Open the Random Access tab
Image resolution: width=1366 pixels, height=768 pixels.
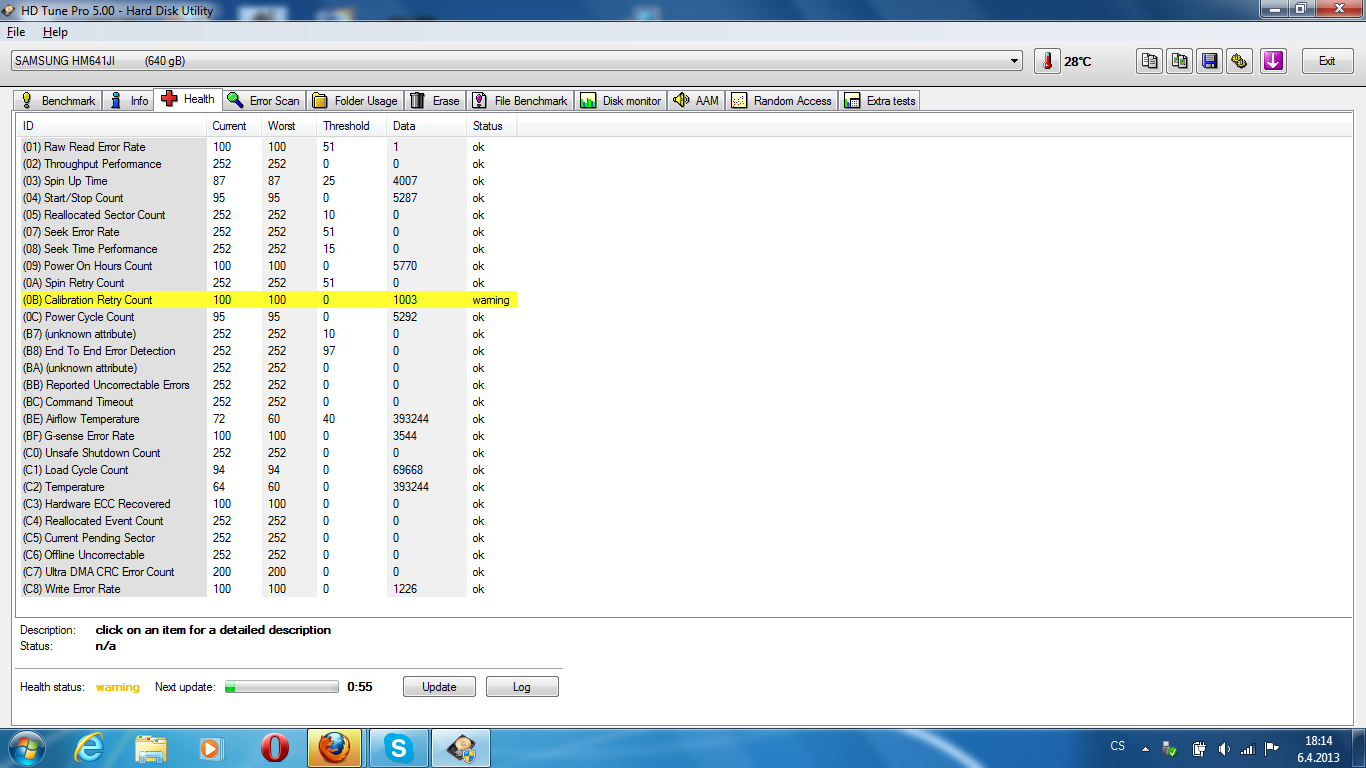(x=782, y=101)
